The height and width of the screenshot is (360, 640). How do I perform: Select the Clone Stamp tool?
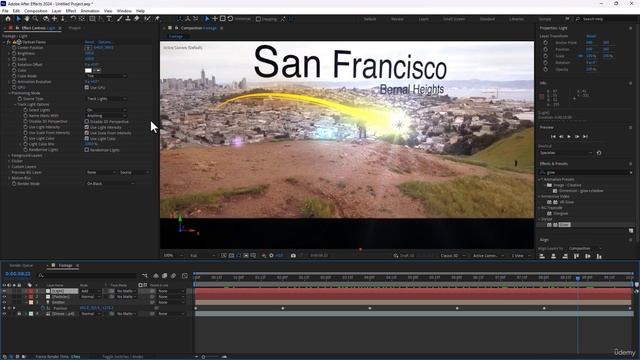[128, 19]
